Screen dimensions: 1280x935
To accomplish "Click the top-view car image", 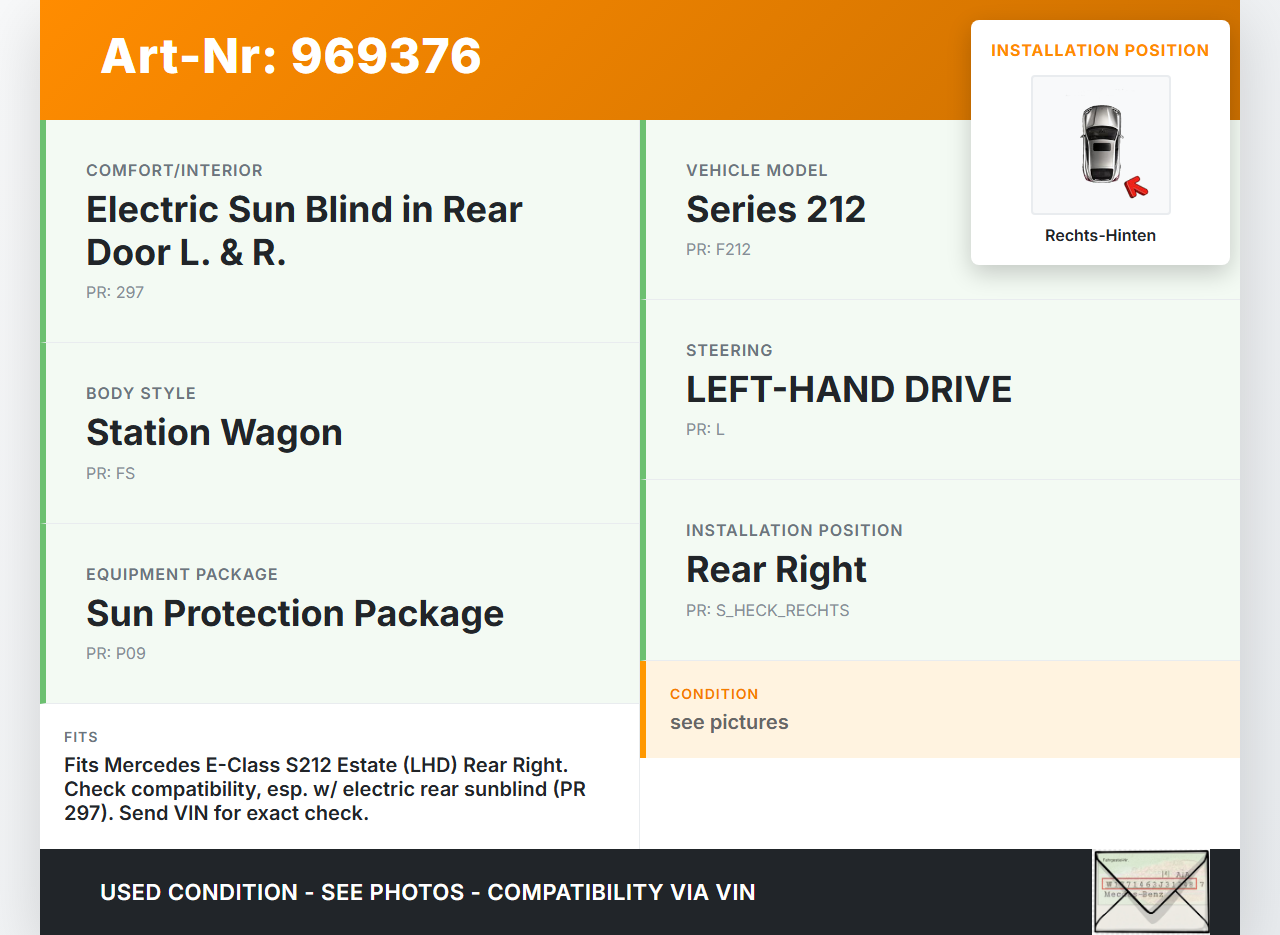I will [x=1100, y=143].
